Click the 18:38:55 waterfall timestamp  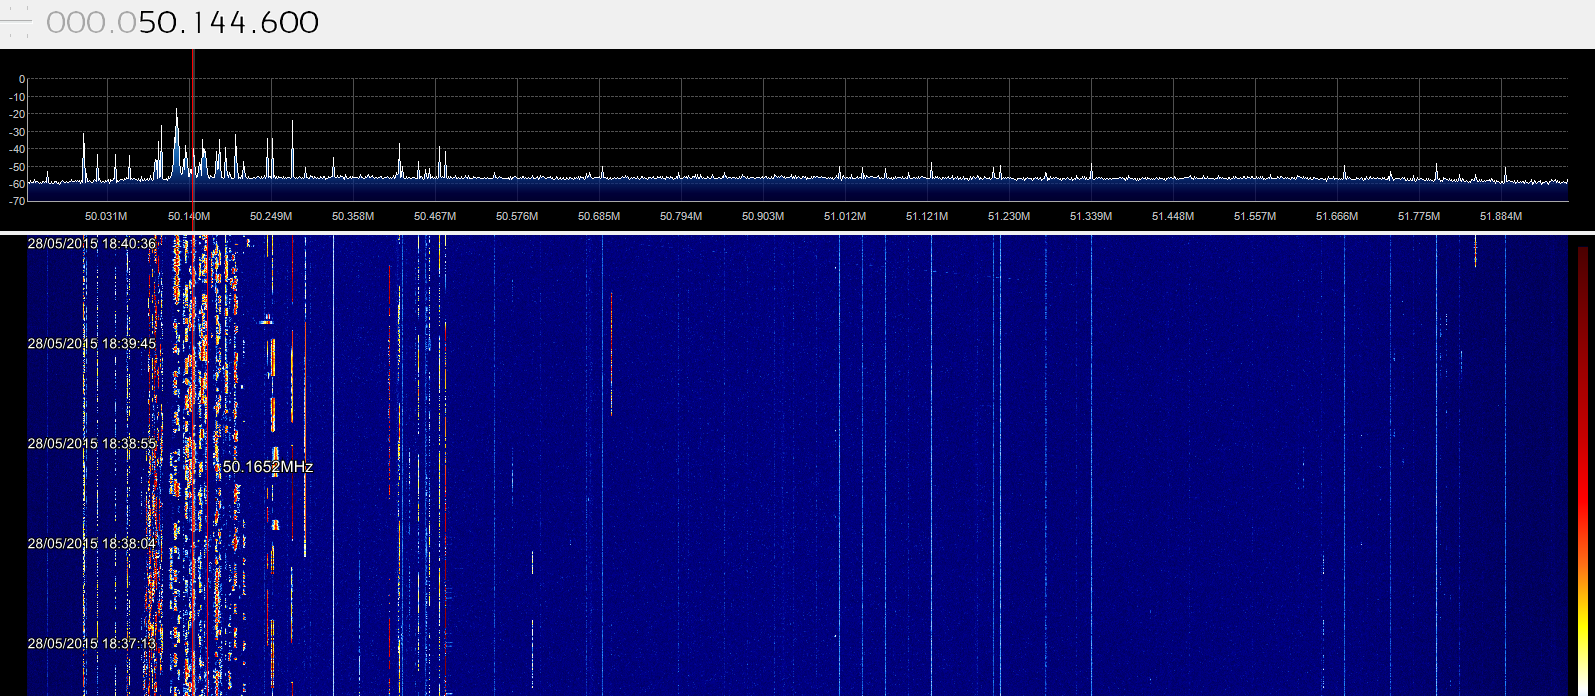(91, 443)
